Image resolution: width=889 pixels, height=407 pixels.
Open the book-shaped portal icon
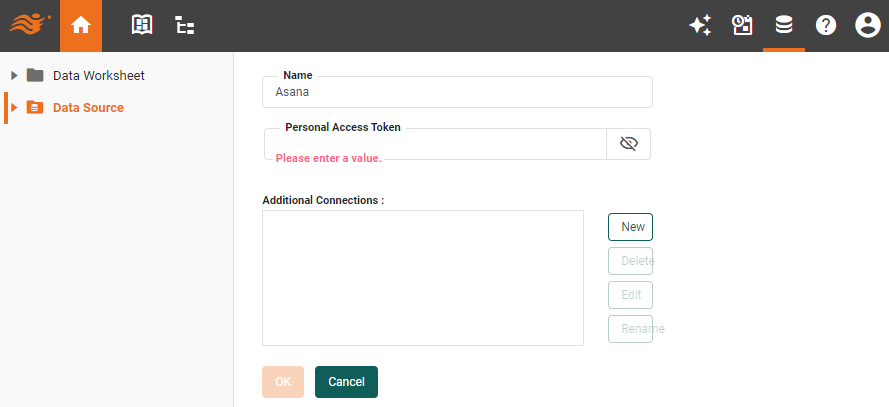pyautogui.click(x=142, y=26)
